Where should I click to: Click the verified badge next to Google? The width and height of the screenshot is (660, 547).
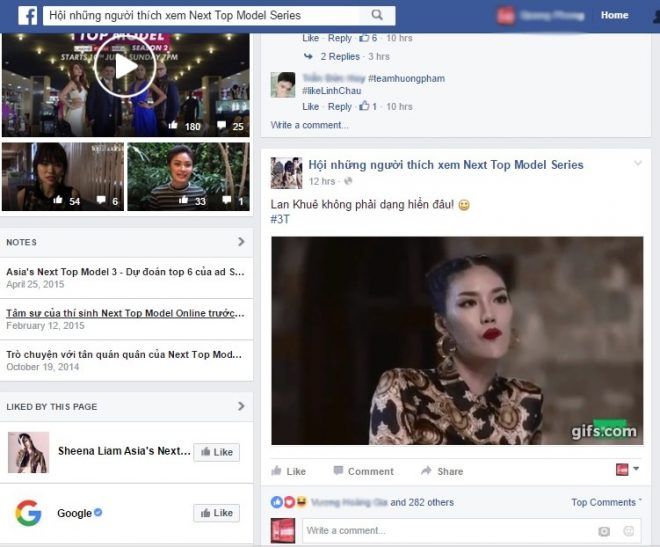pos(98,513)
